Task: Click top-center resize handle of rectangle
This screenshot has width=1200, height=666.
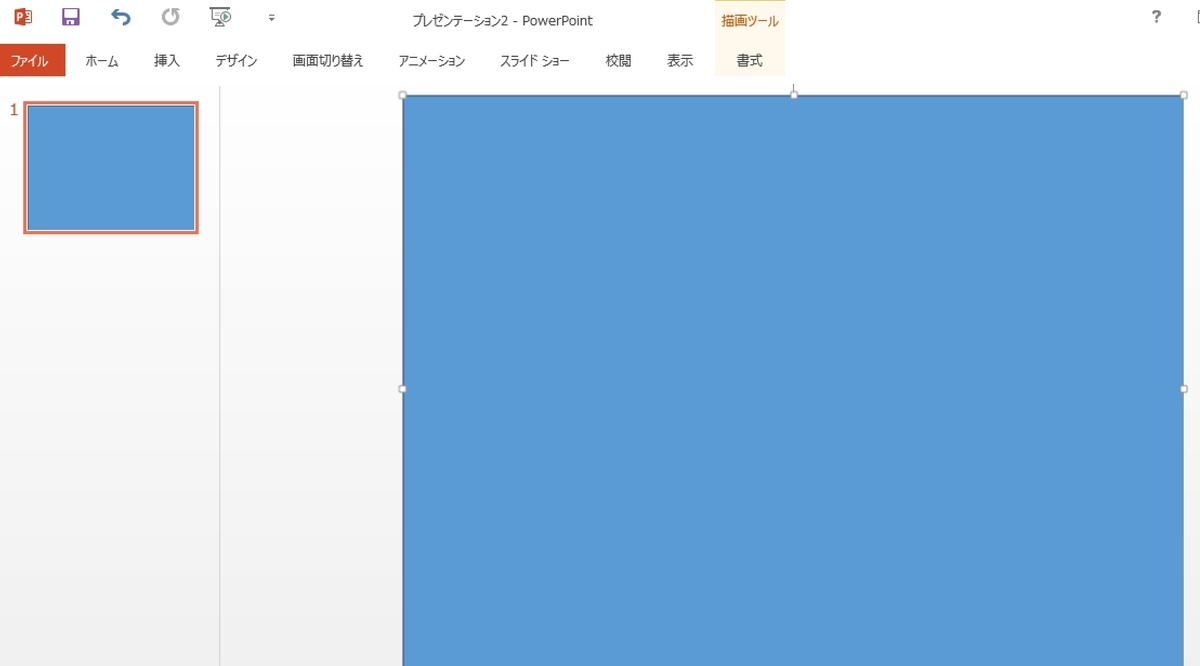Action: click(x=794, y=95)
